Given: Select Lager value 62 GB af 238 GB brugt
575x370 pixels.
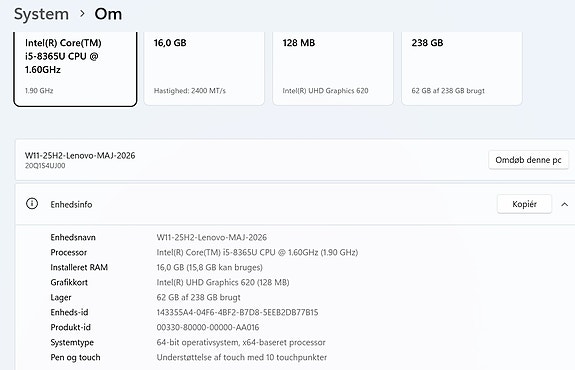Looking at the screenshot, I should [198, 297].
